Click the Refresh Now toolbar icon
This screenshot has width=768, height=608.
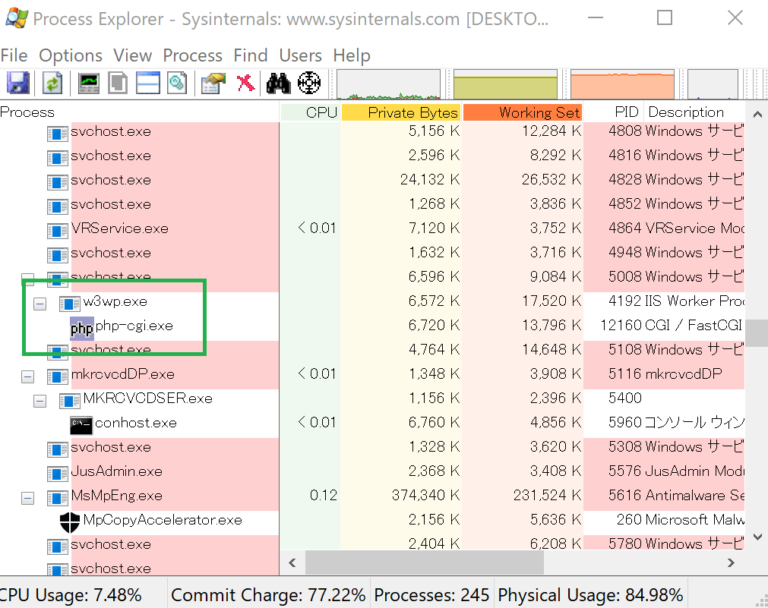click(51, 83)
